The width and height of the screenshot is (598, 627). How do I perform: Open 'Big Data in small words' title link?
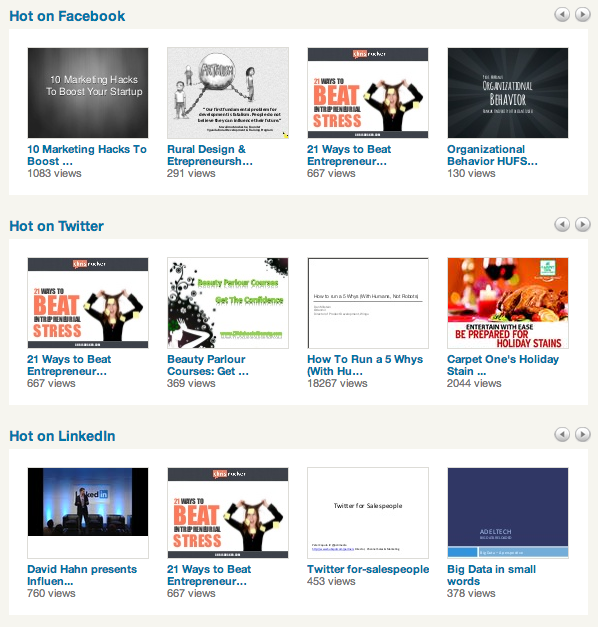[x=491, y=575]
